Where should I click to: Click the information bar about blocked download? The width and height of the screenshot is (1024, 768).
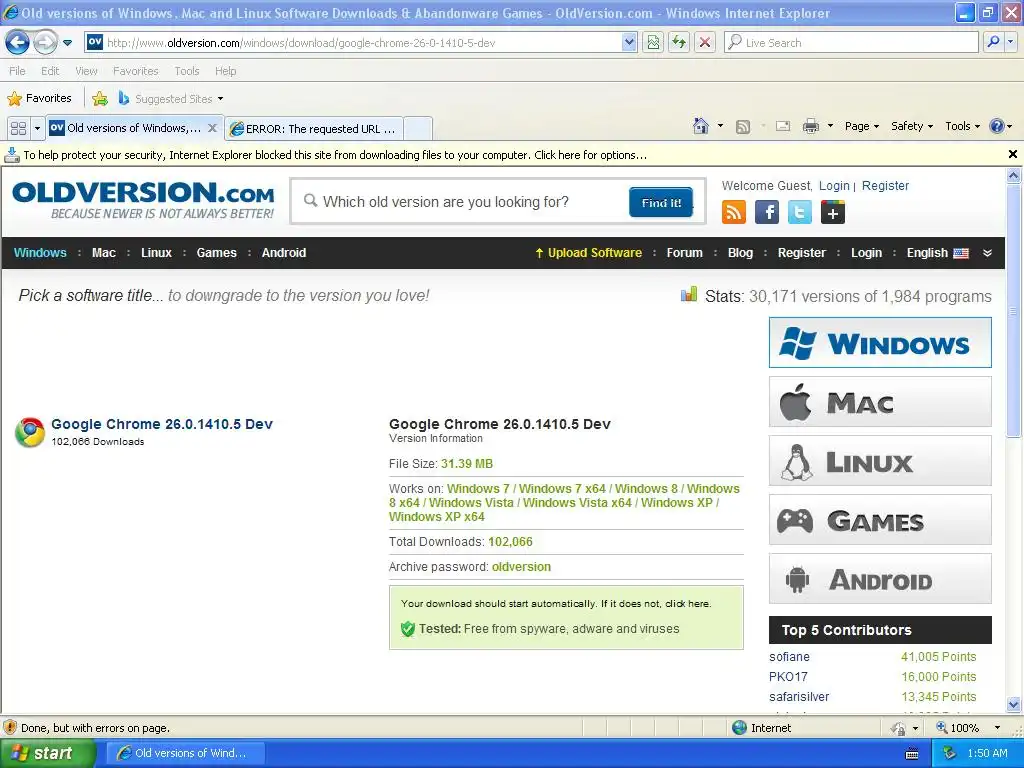tap(503, 155)
